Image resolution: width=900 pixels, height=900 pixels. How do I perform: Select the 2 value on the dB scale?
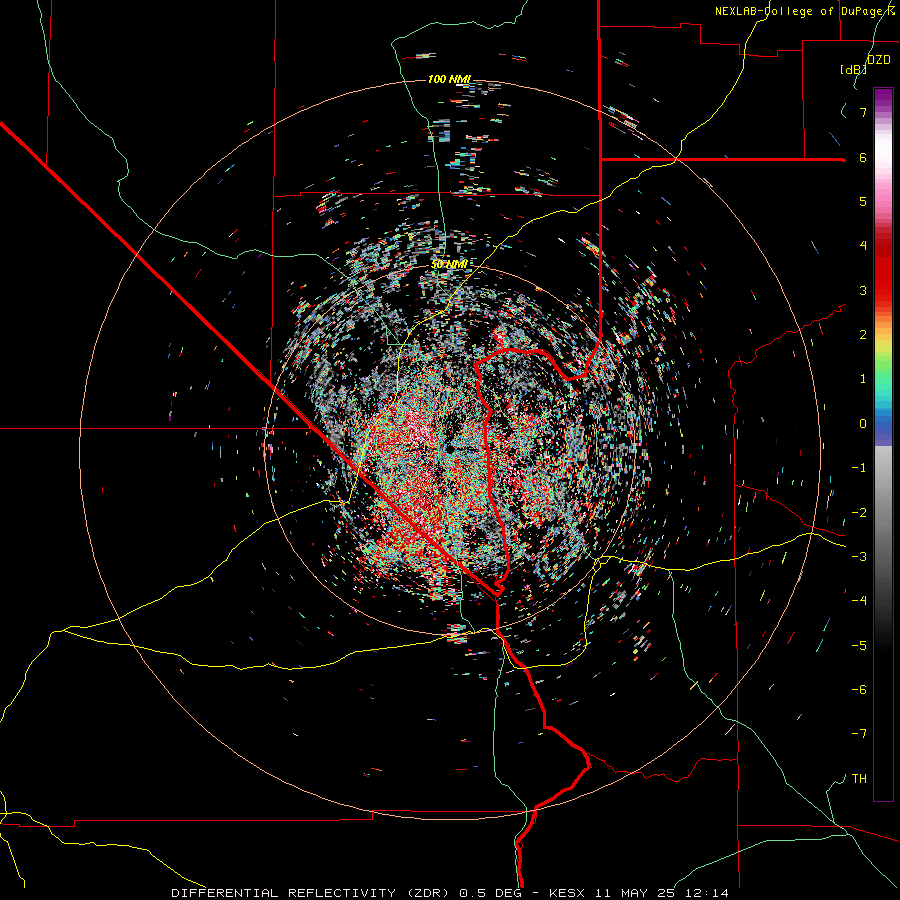coord(863,335)
